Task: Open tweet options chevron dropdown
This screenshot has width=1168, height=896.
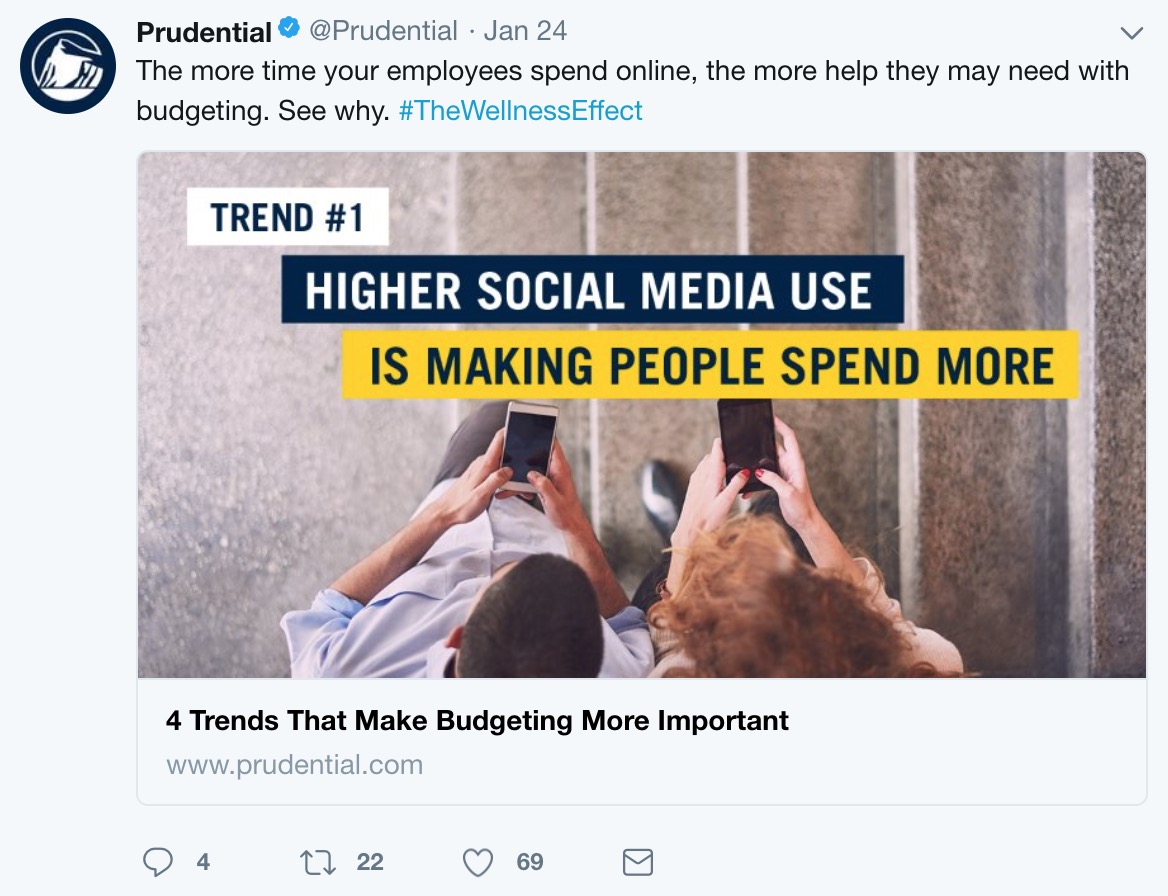Action: 1131,33
